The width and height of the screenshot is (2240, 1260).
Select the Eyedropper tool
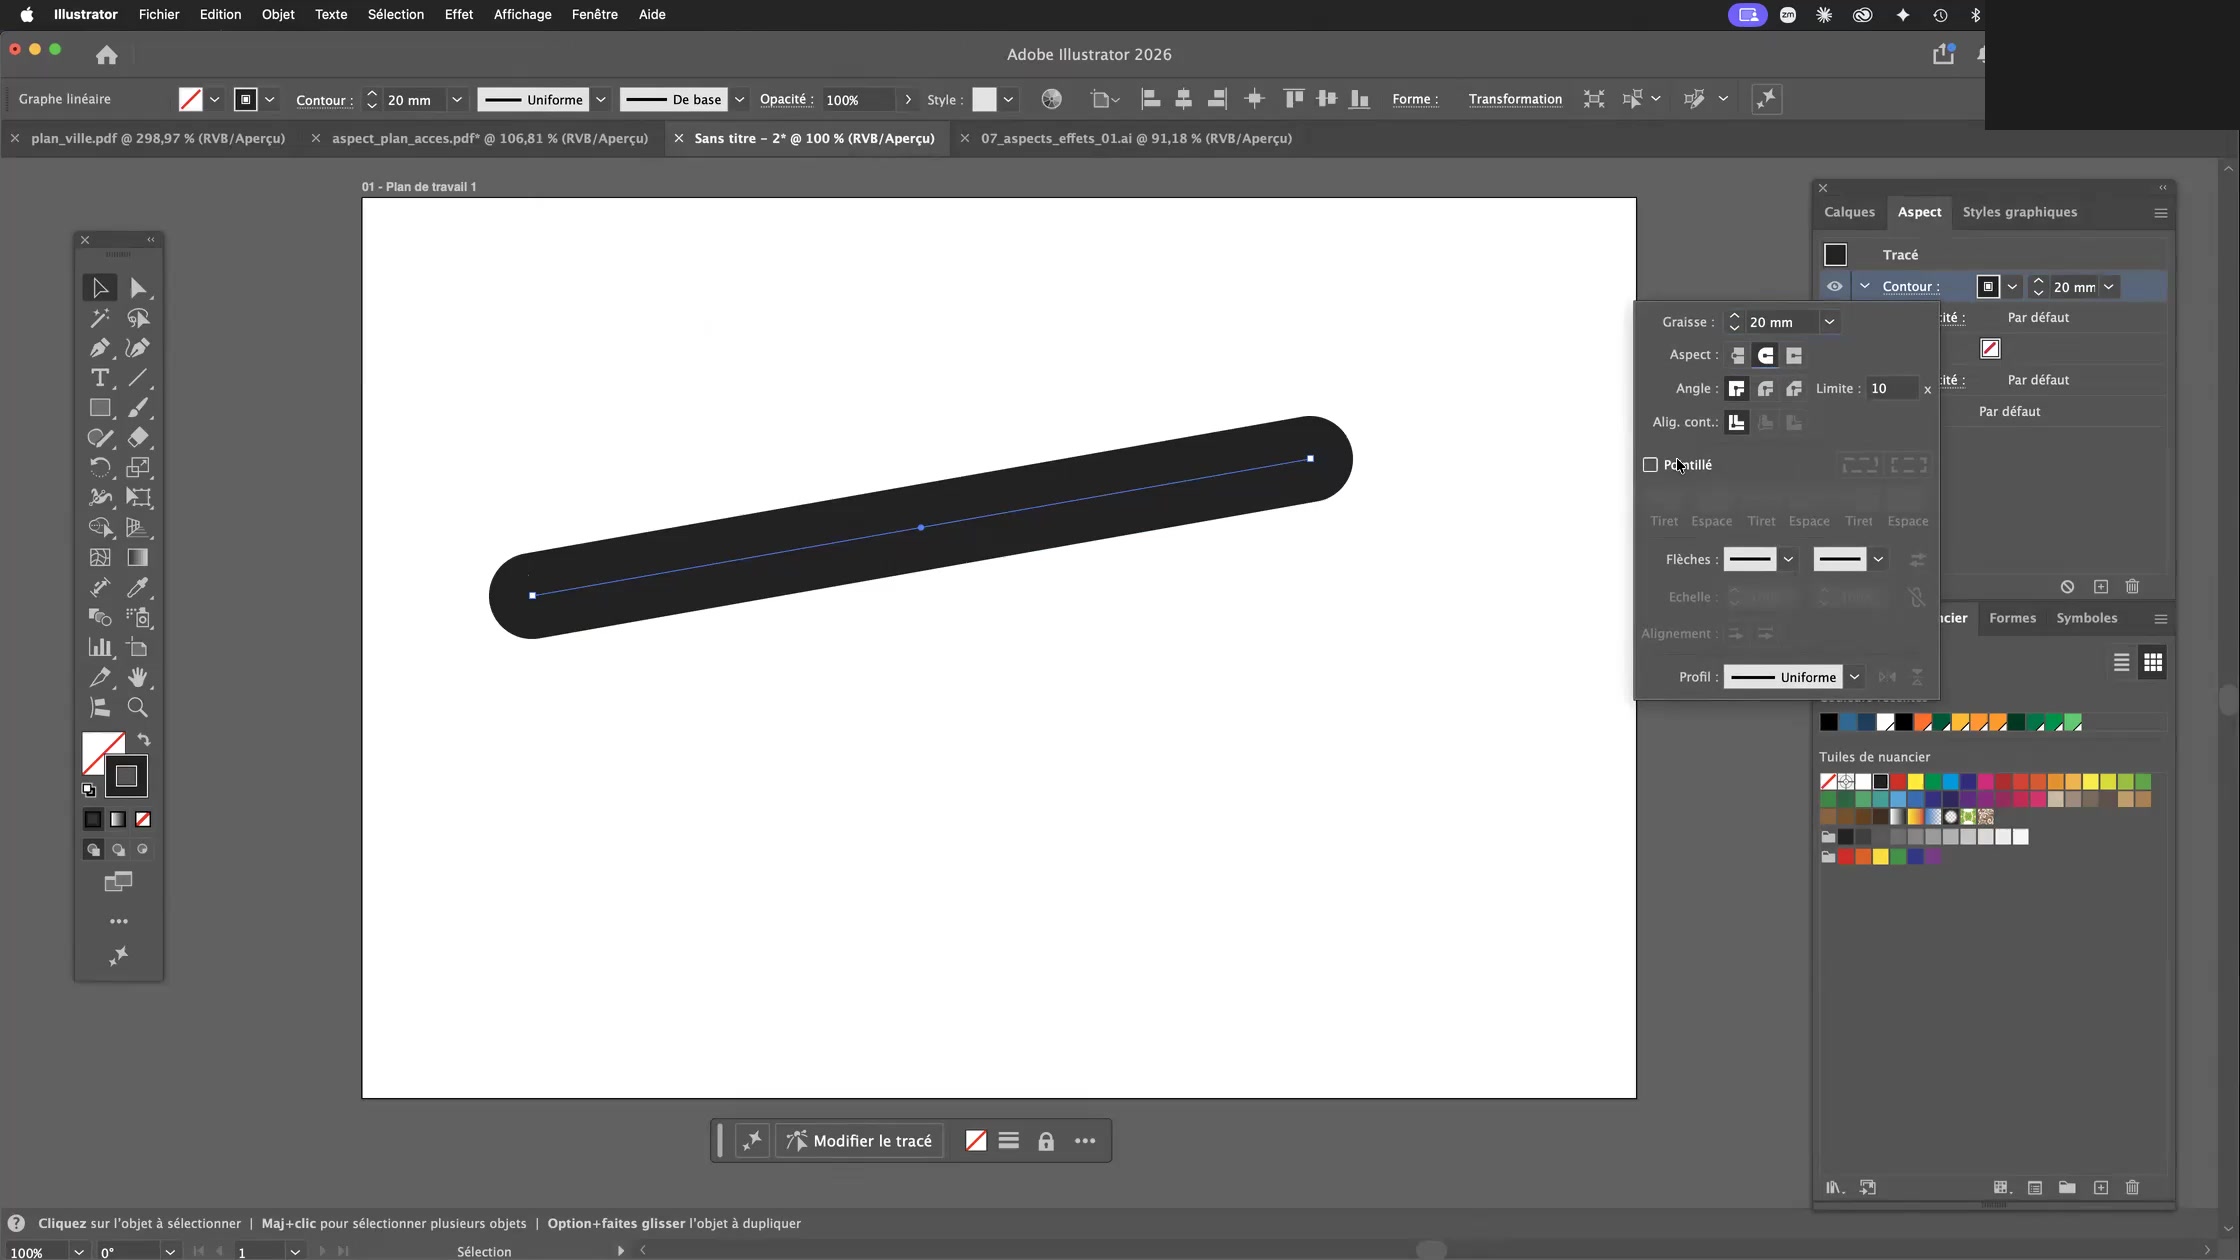139,587
